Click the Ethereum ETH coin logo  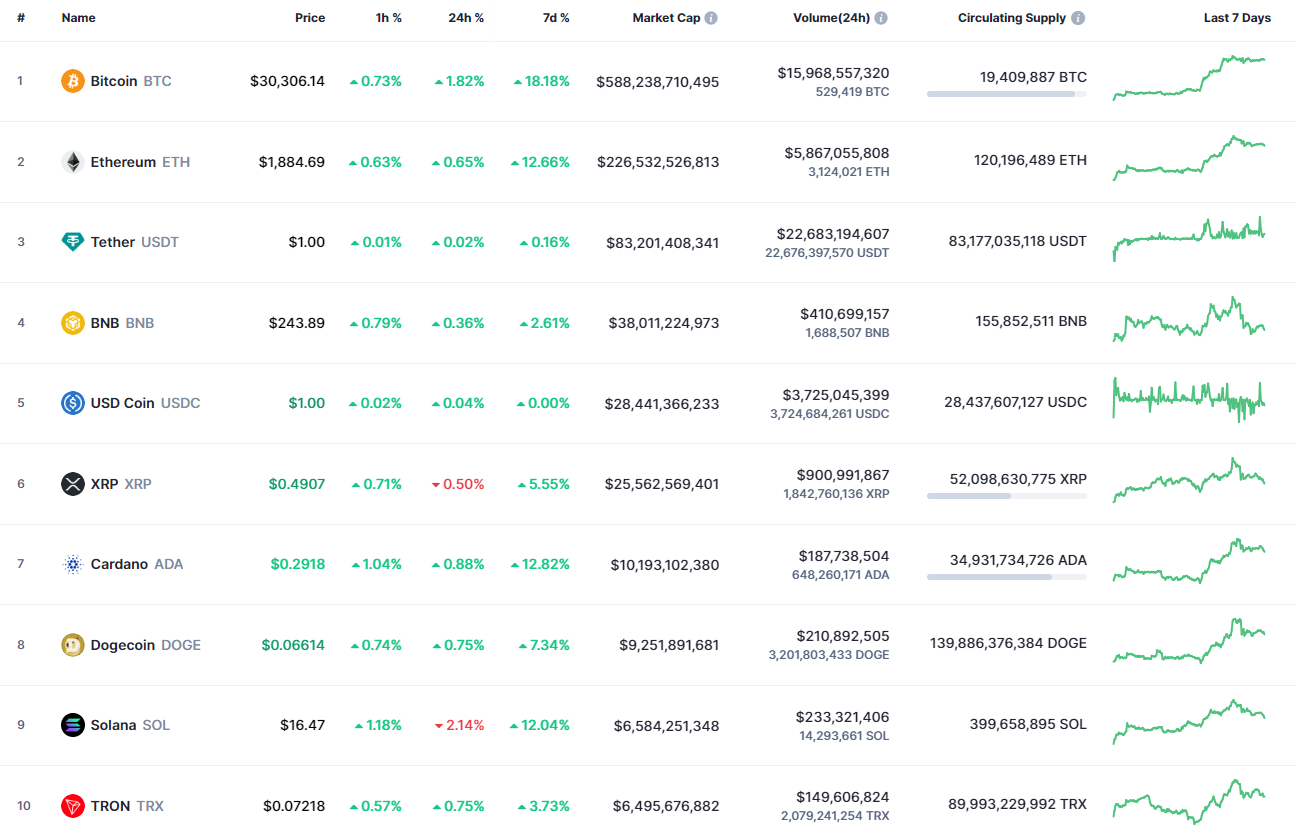coord(71,161)
